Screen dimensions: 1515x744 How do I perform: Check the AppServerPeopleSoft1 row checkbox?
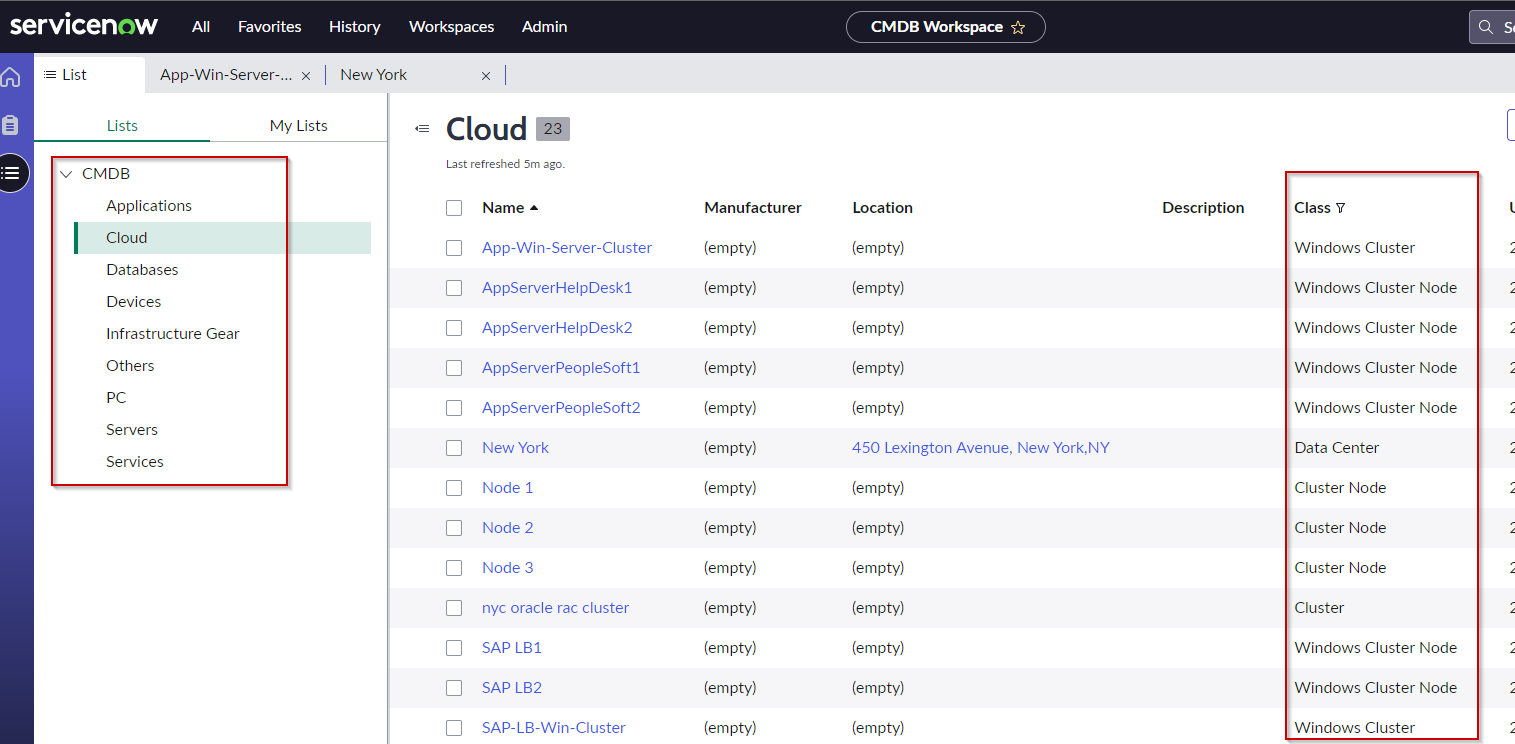[x=454, y=368]
